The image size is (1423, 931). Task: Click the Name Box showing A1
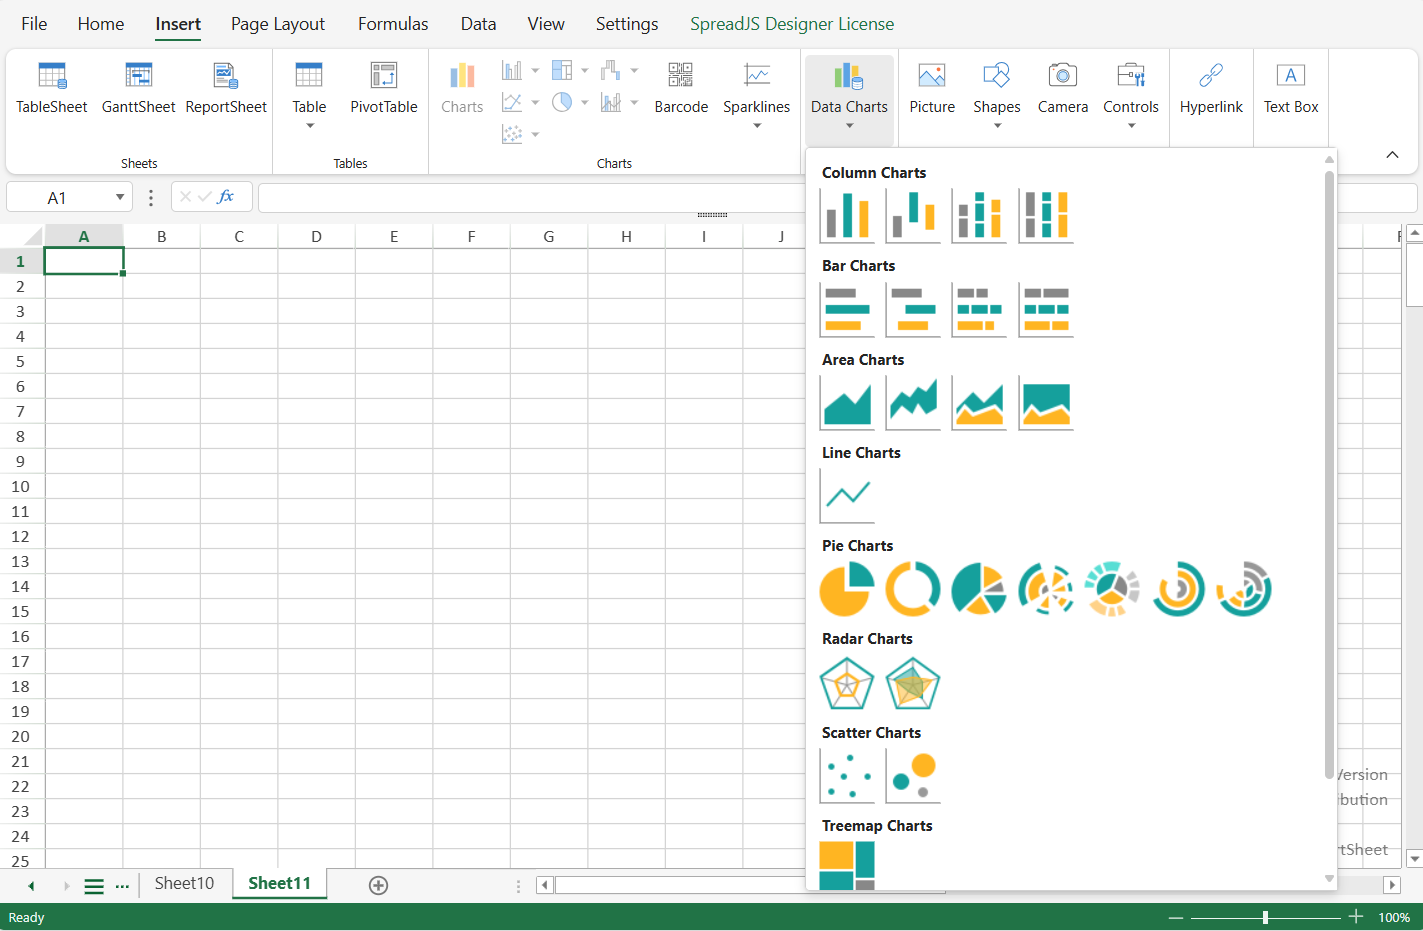click(57, 198)
